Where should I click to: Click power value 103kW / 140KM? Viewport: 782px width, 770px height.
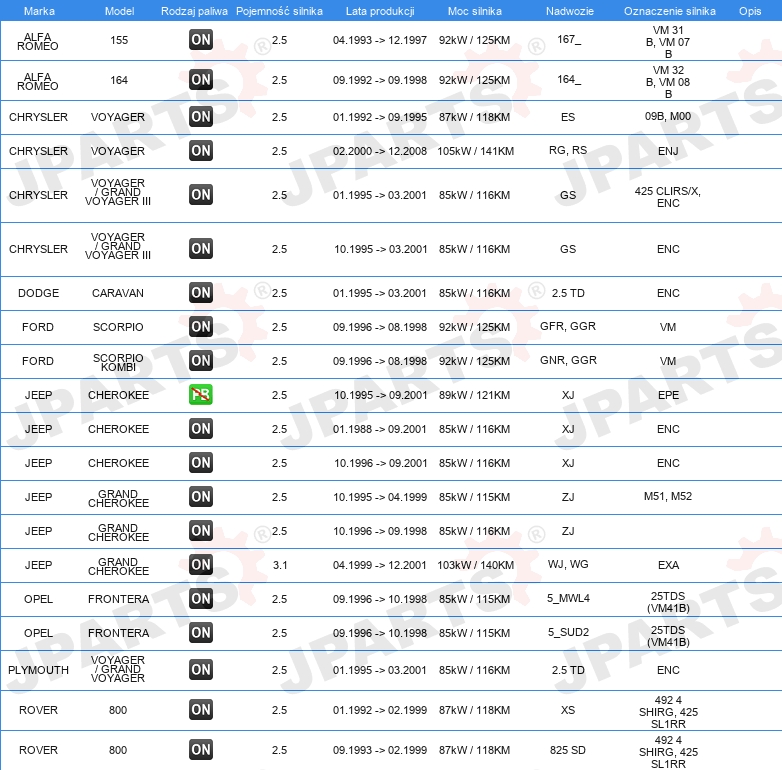475,565
